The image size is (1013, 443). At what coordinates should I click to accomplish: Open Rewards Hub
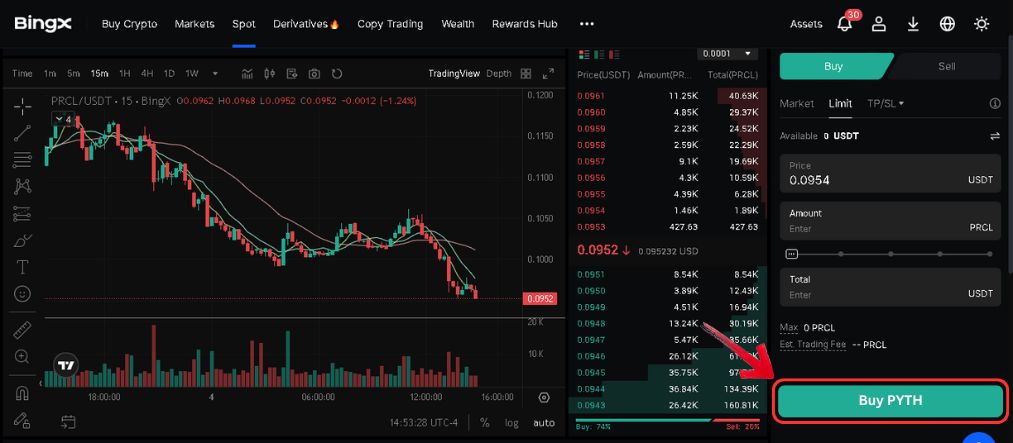click(525, 24)
